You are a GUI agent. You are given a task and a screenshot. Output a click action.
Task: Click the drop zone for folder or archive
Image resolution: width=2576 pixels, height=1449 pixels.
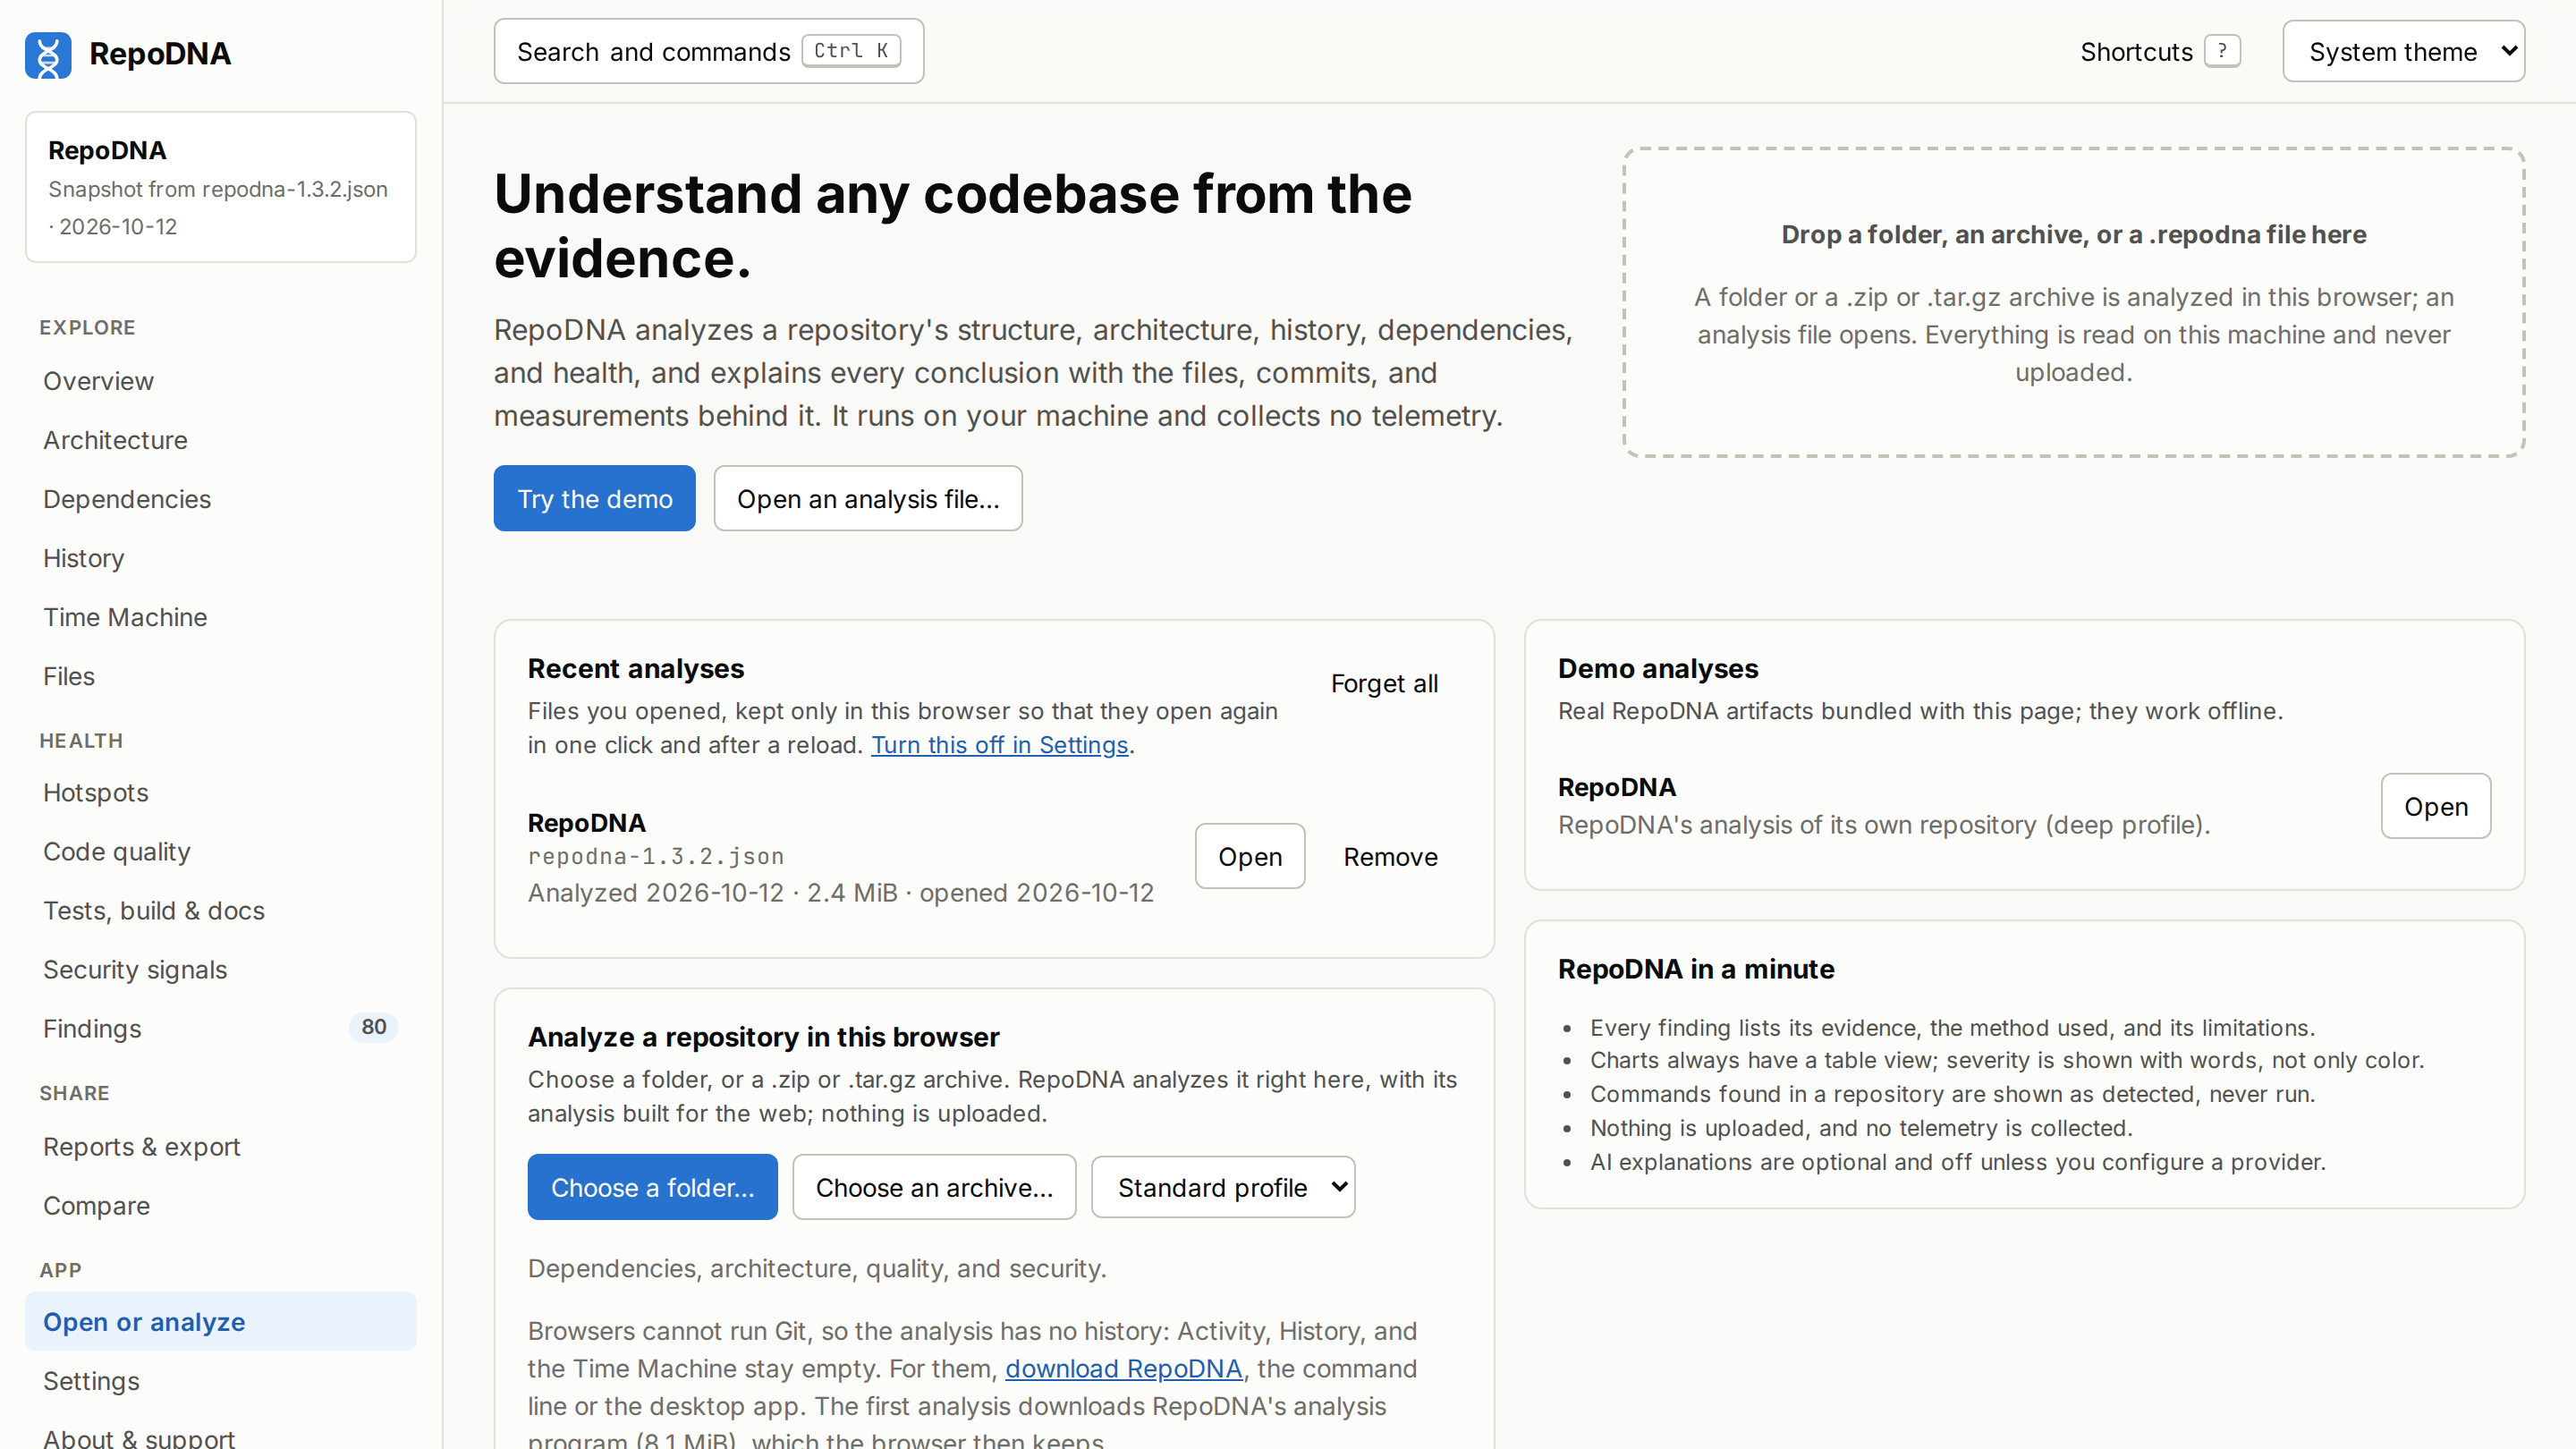click(2073, 302)
